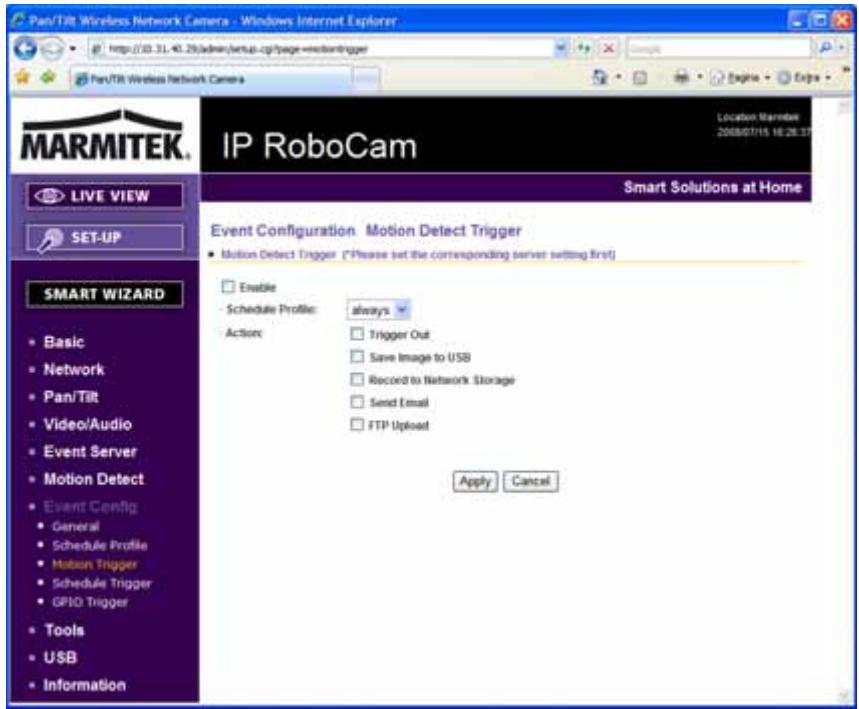Click the Add to Favorites icon

48,77
